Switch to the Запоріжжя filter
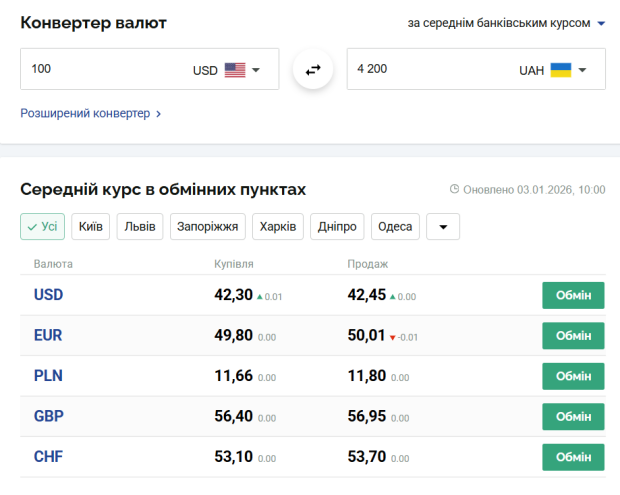Image resolution: width=620 pixels, height=495 pixels. [x=207, y=227]
